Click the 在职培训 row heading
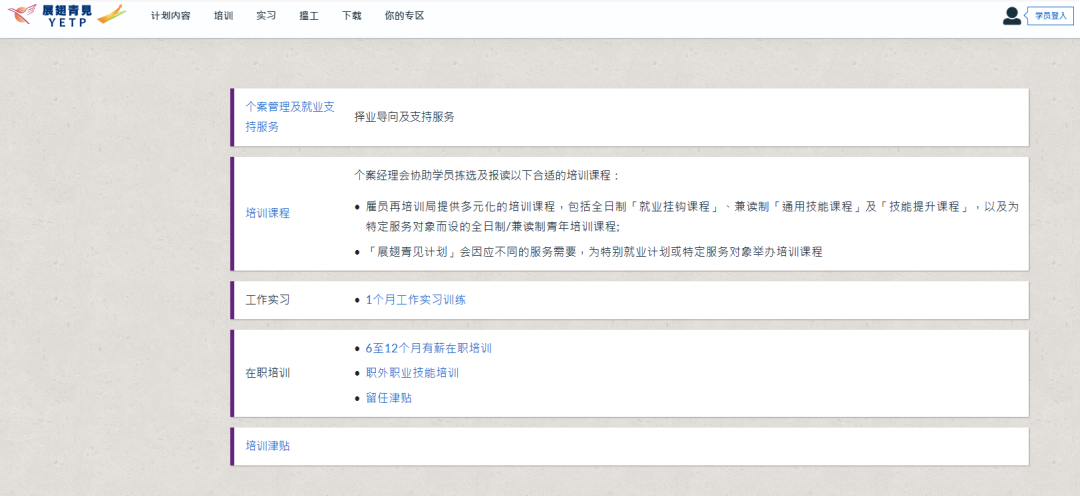The width and height of the screenshot is (1080, 496). (x=268, y=373)
